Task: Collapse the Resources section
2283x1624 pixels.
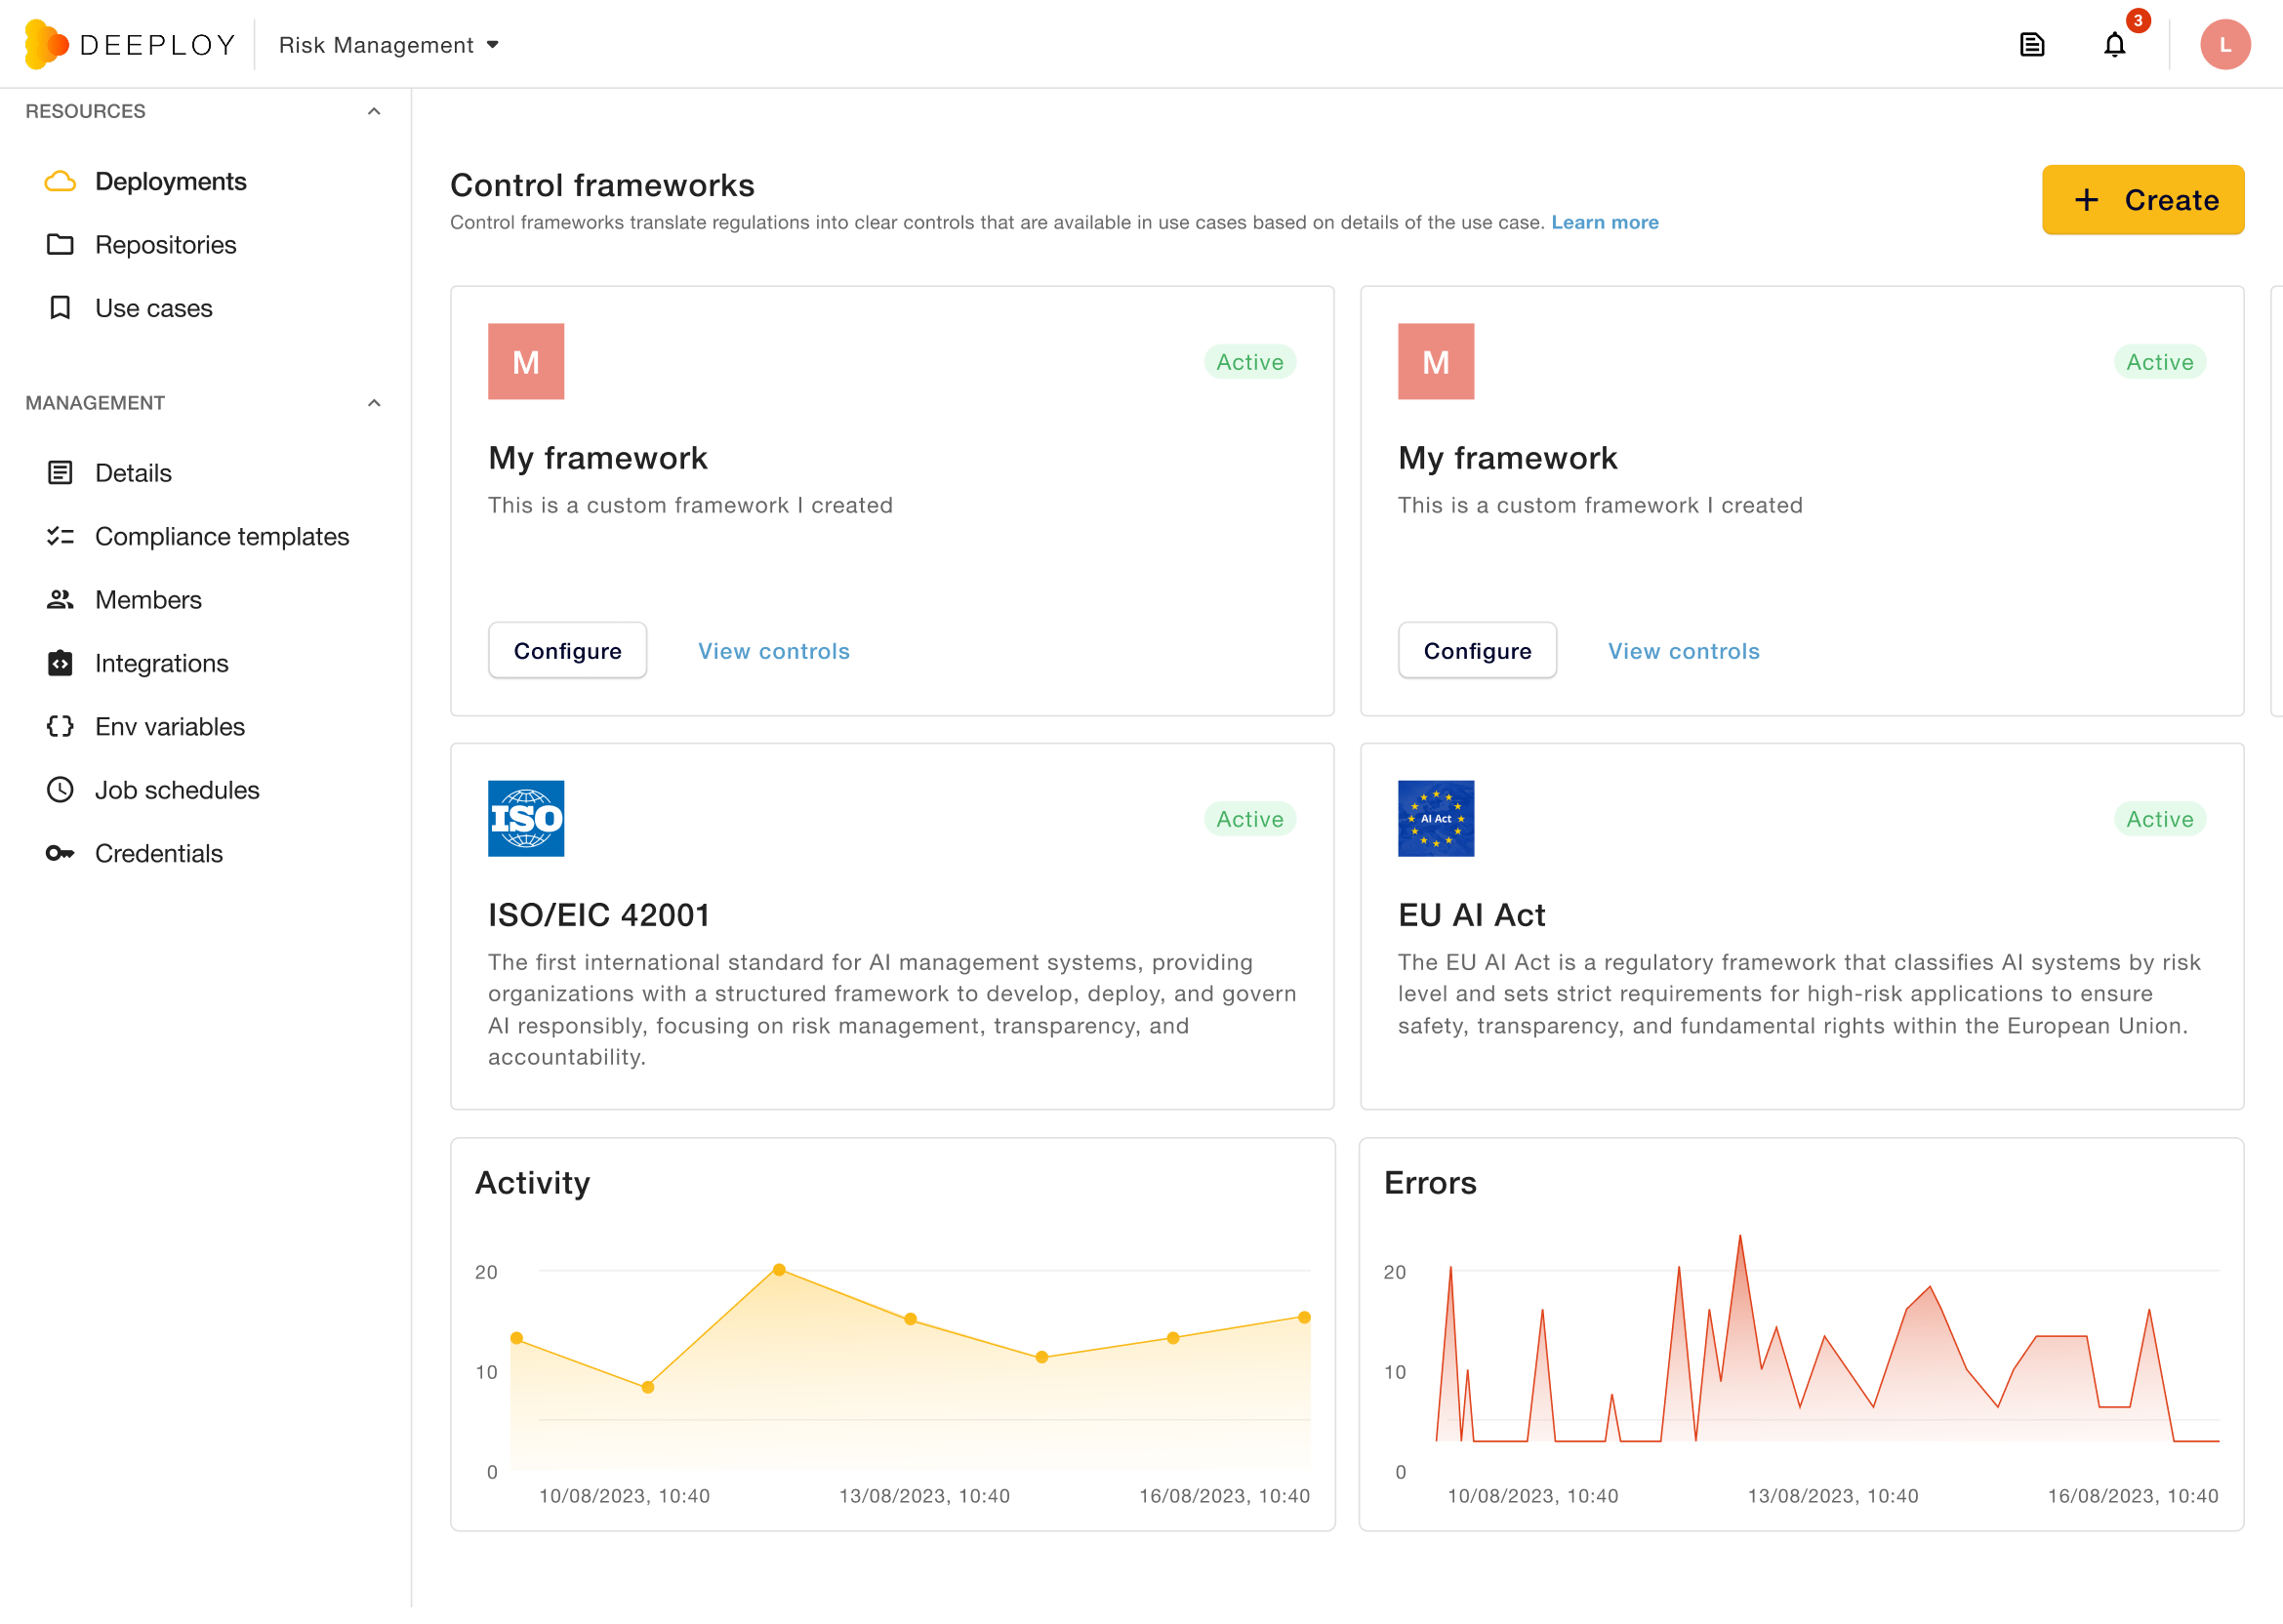Action: coord(374,111)
